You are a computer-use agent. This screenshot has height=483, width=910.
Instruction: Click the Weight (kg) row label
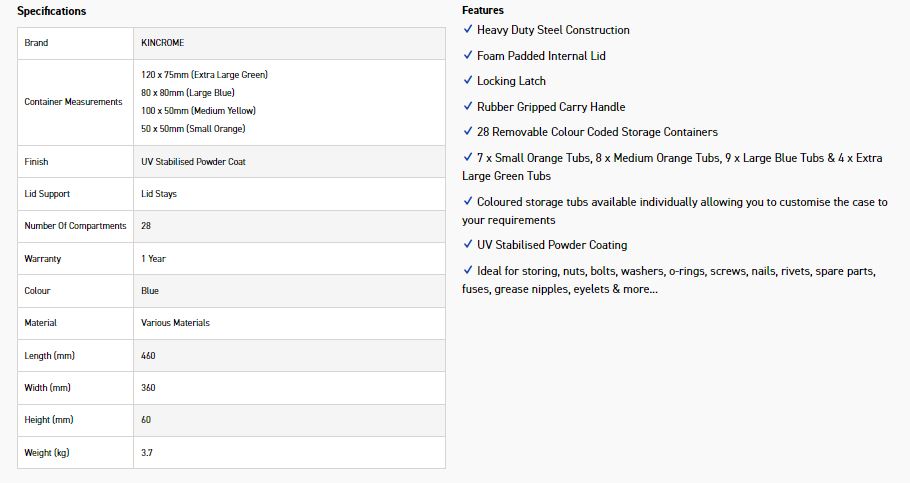point(46,452)
